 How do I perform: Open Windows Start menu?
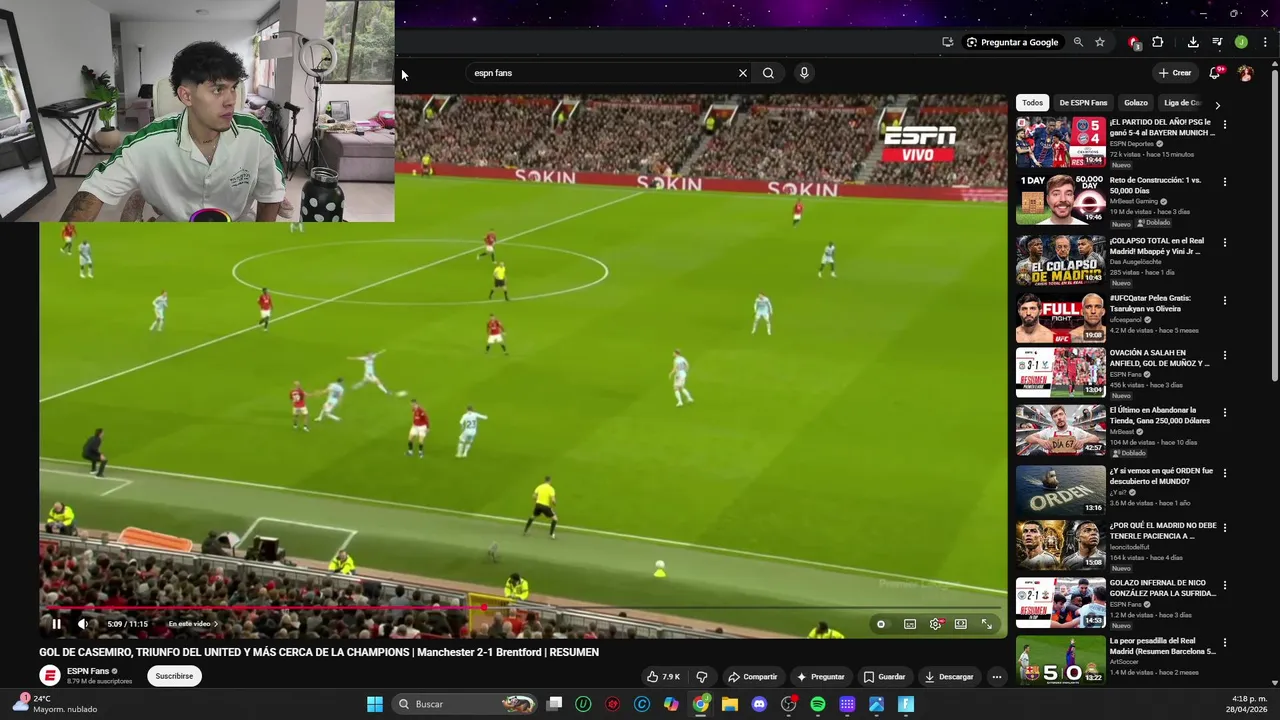coord(375,704)
